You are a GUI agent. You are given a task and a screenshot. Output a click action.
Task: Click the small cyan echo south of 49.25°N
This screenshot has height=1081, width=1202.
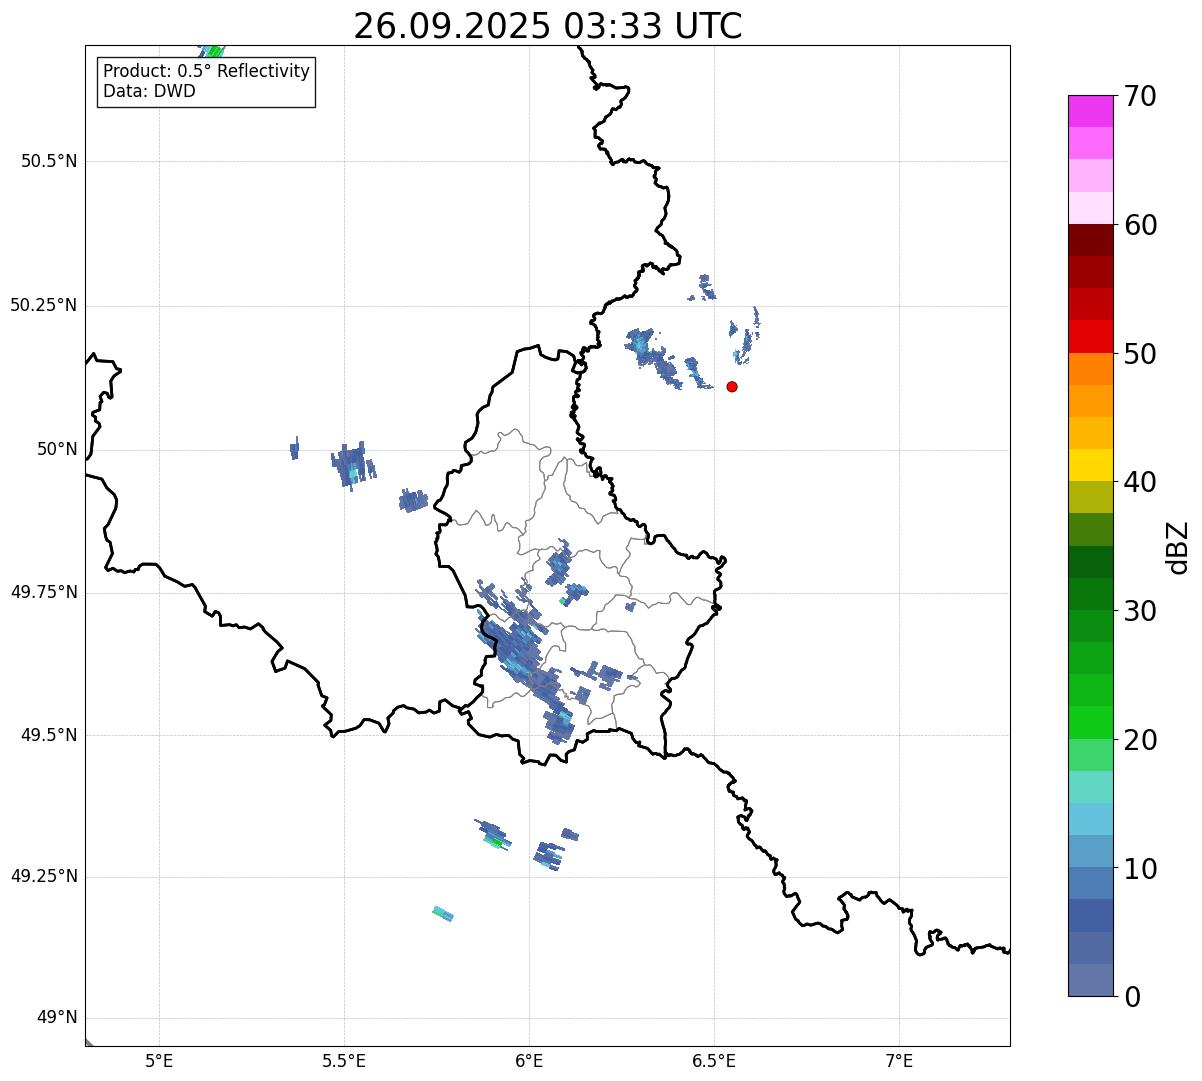pyautogui.click(x=443, y=914)
